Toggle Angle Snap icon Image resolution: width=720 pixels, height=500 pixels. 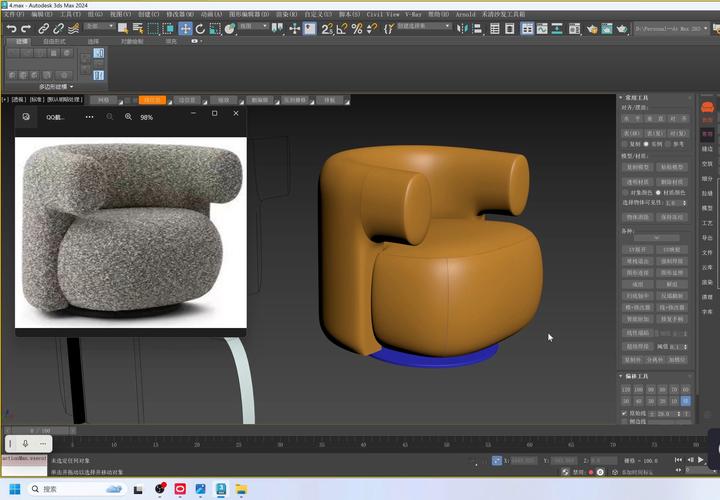tap(342, 29)
